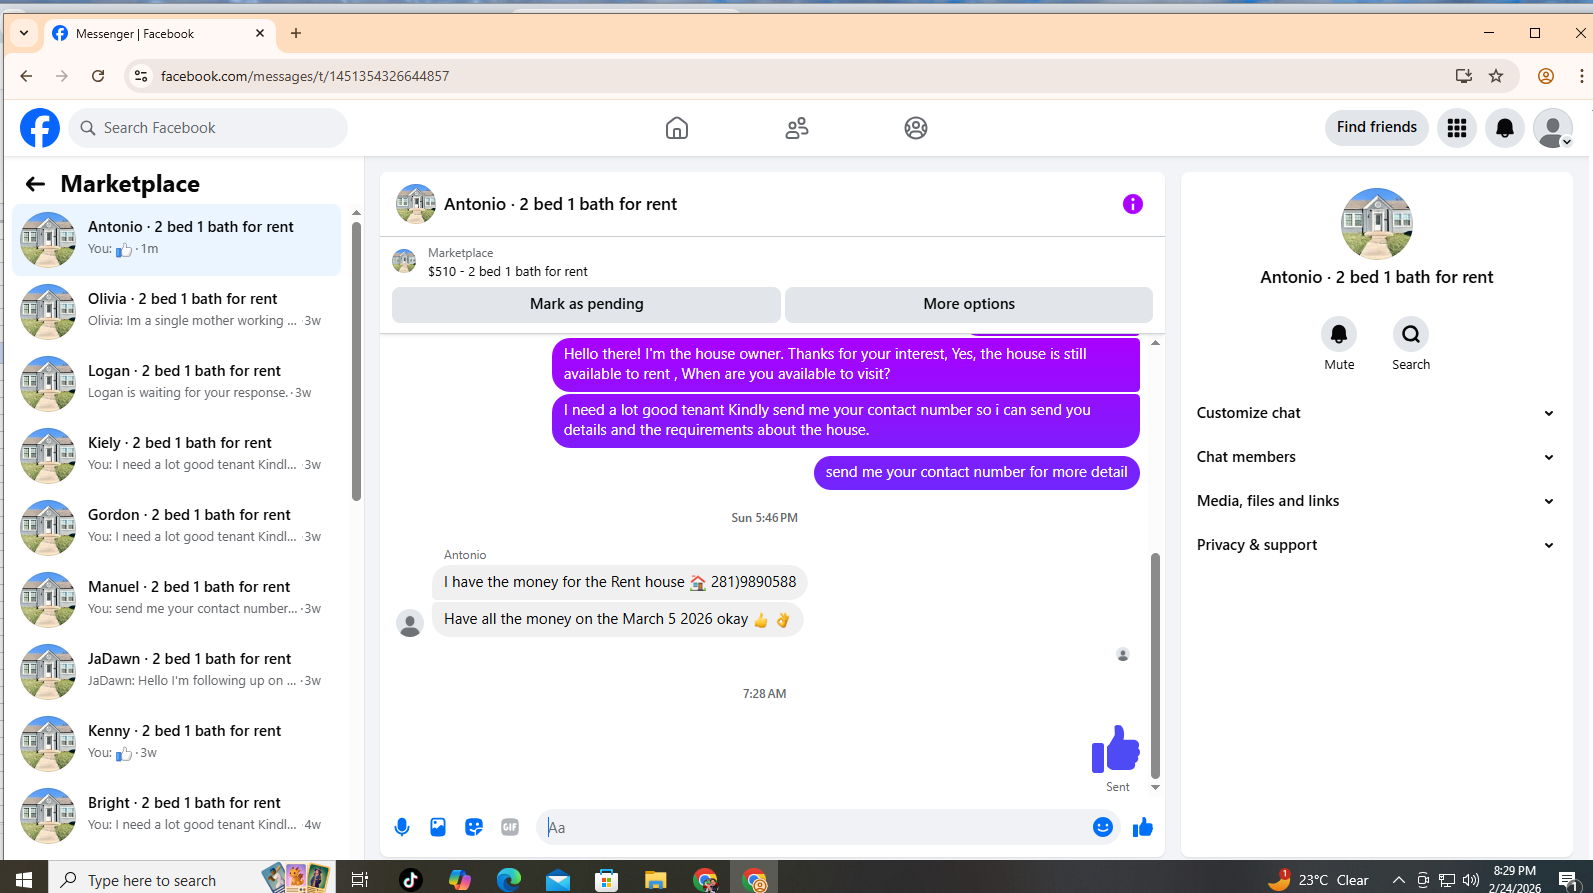This screenshot has width=1593, height=893.
Task: Click the sent thumbs-up message
Action: click(1115, 748)
